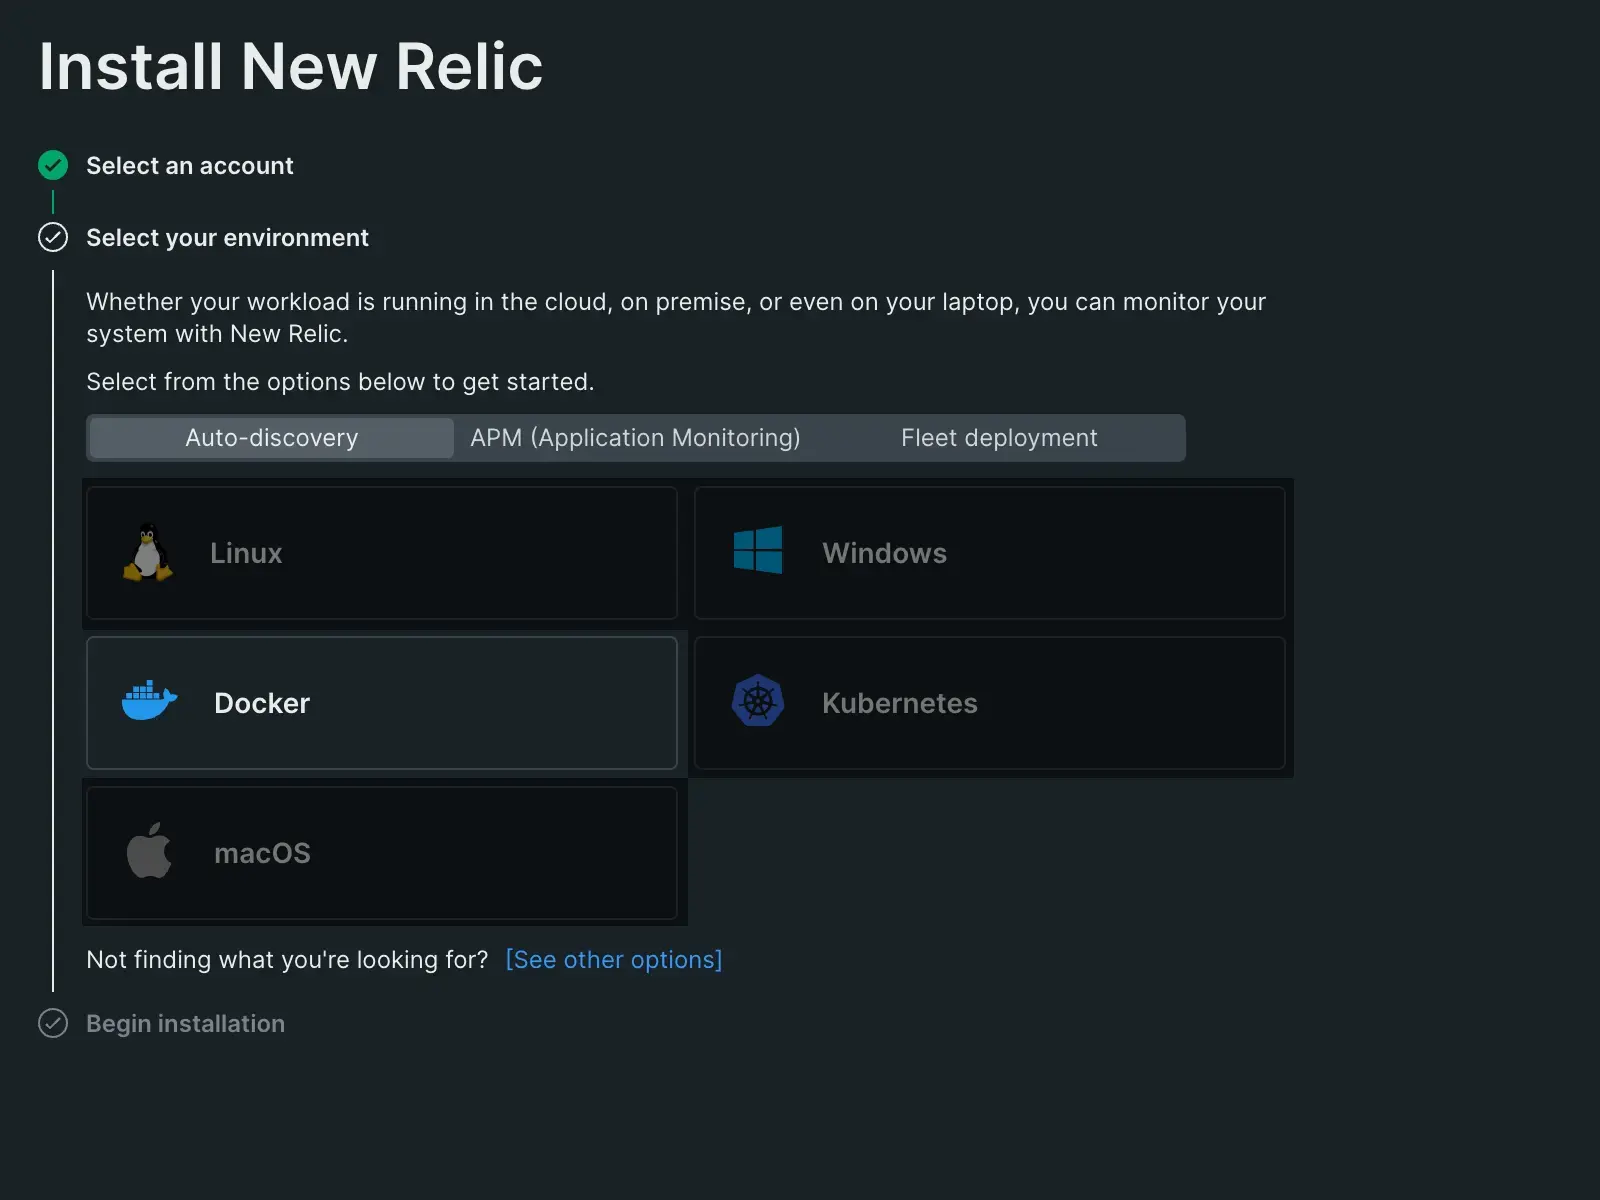Click the Apple logo icon
Screen dimensions: 1600x1200
[149, 851]
